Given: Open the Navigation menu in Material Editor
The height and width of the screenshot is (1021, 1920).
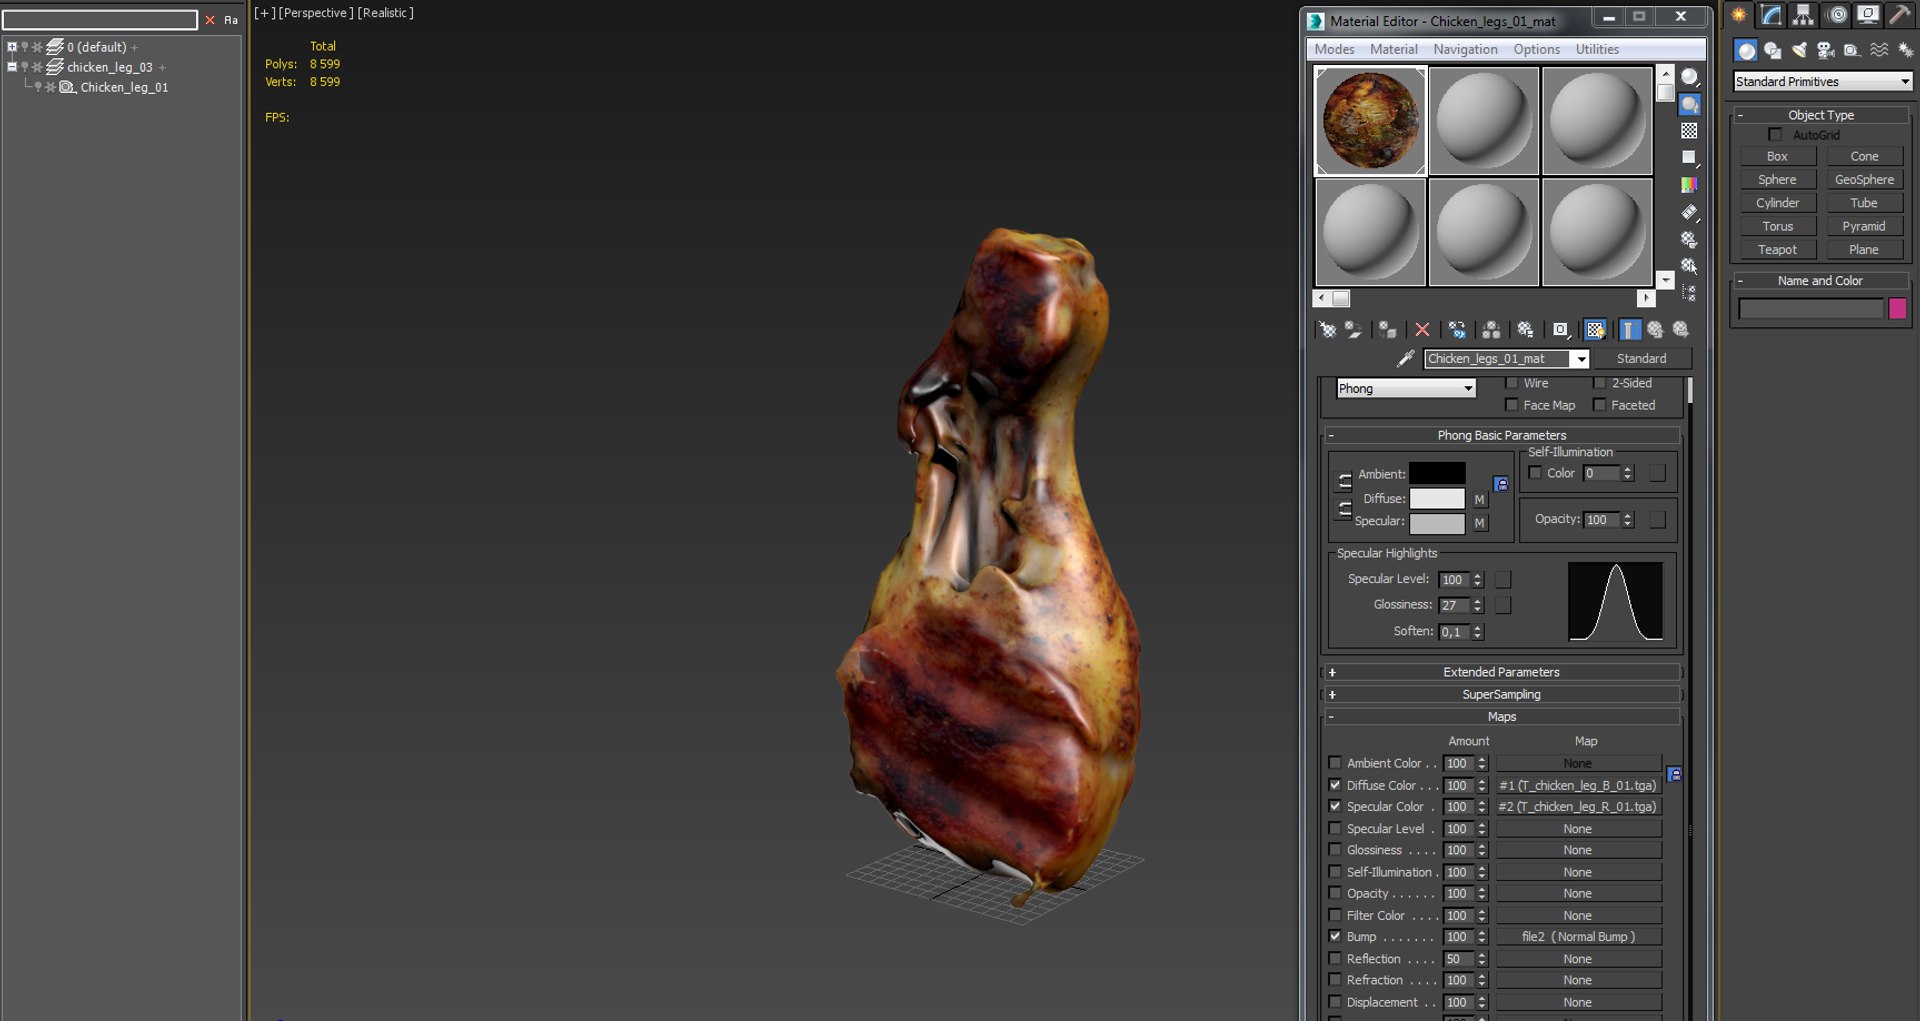Looking at the screenshot, I should pyautogui.click(x=1465, y=49).
